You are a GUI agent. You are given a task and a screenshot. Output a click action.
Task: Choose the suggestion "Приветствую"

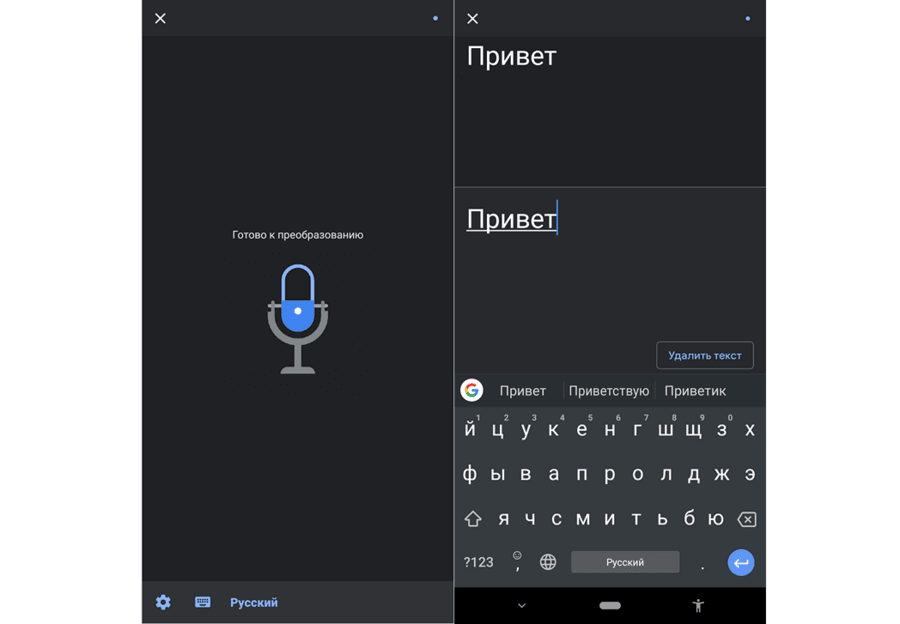pyautogui.click(x=609, y=391)
